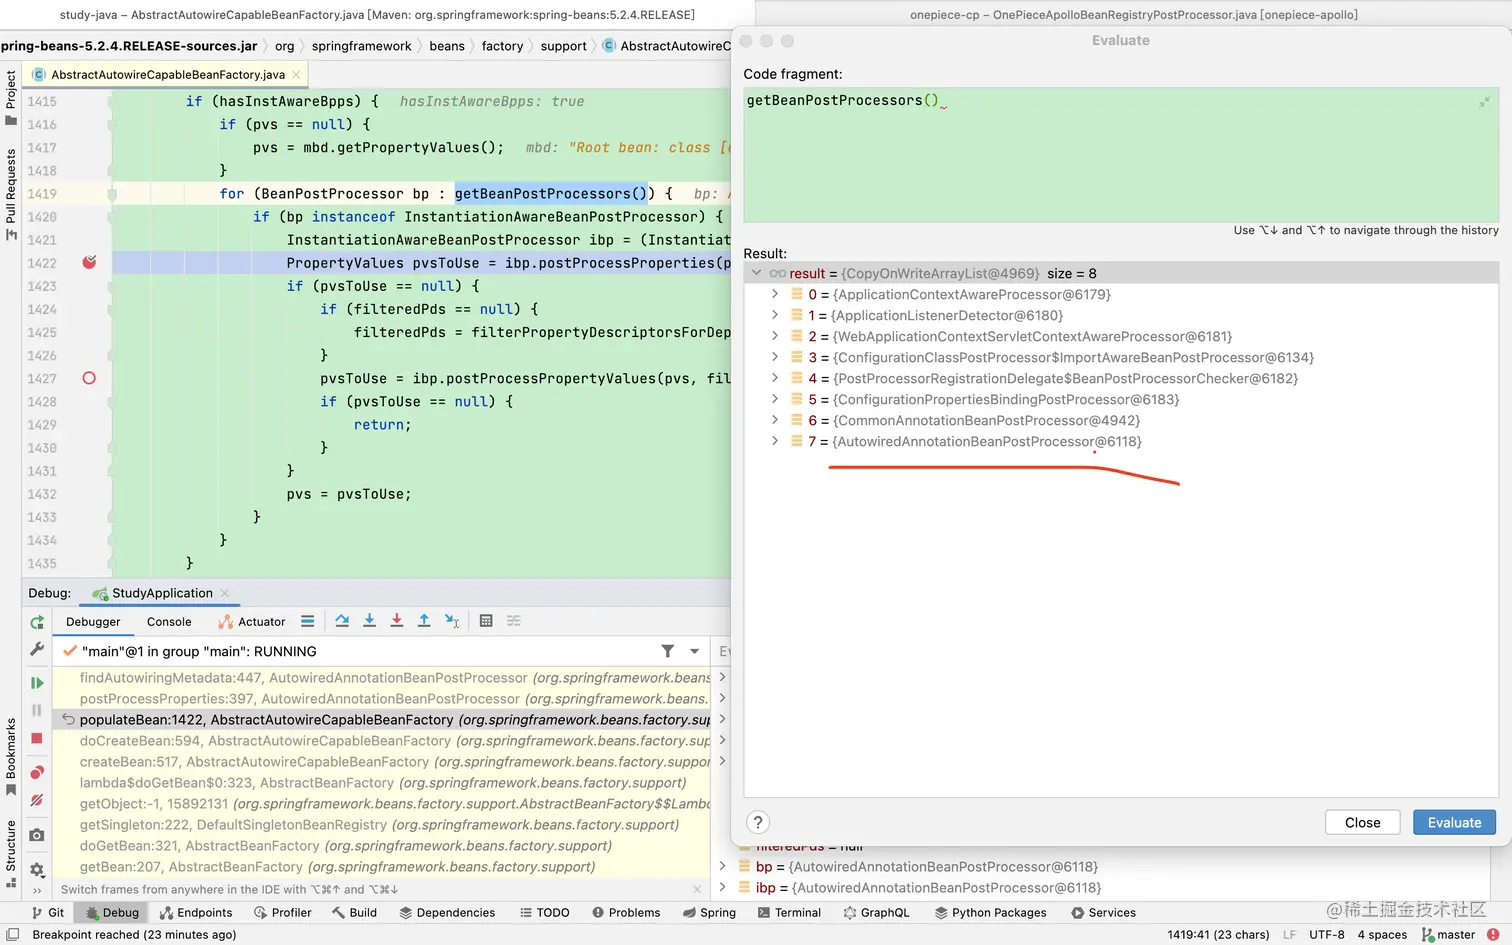Open Spring tool window
The width and height of the screenshot is (1512, 945).
709,912
